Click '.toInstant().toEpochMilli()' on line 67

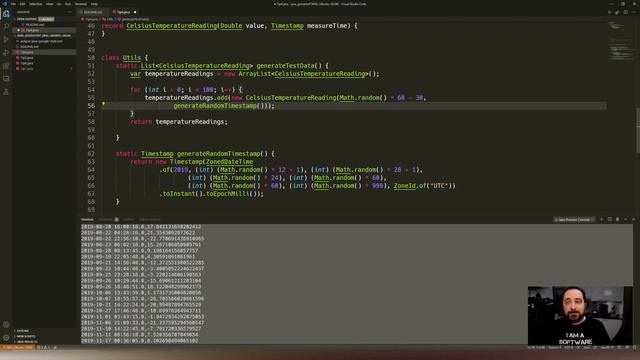(x=211, y=194)
